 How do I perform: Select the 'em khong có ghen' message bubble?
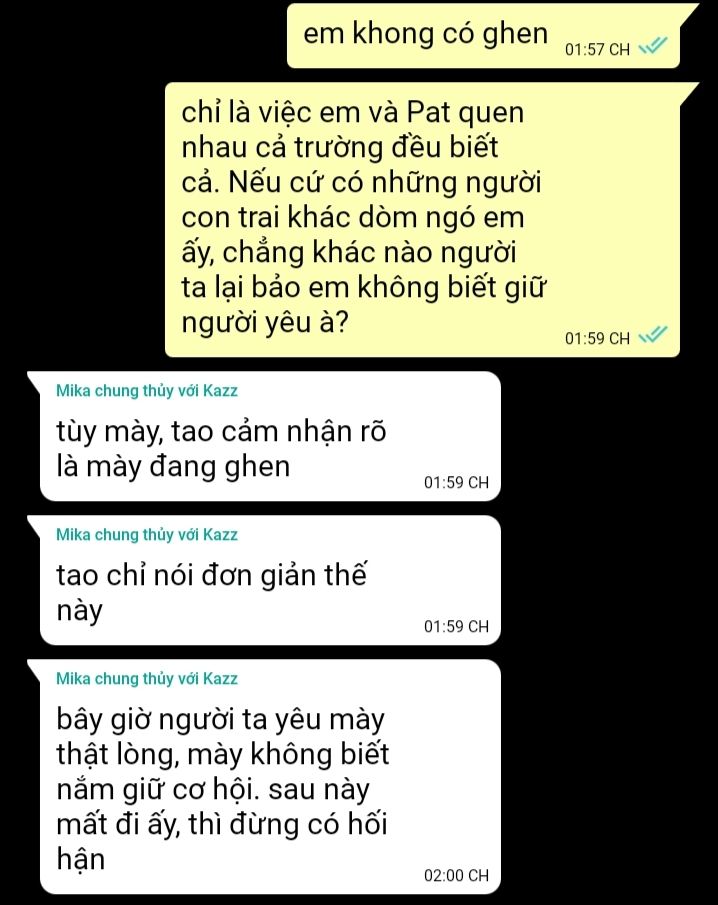tap(484, 36)
